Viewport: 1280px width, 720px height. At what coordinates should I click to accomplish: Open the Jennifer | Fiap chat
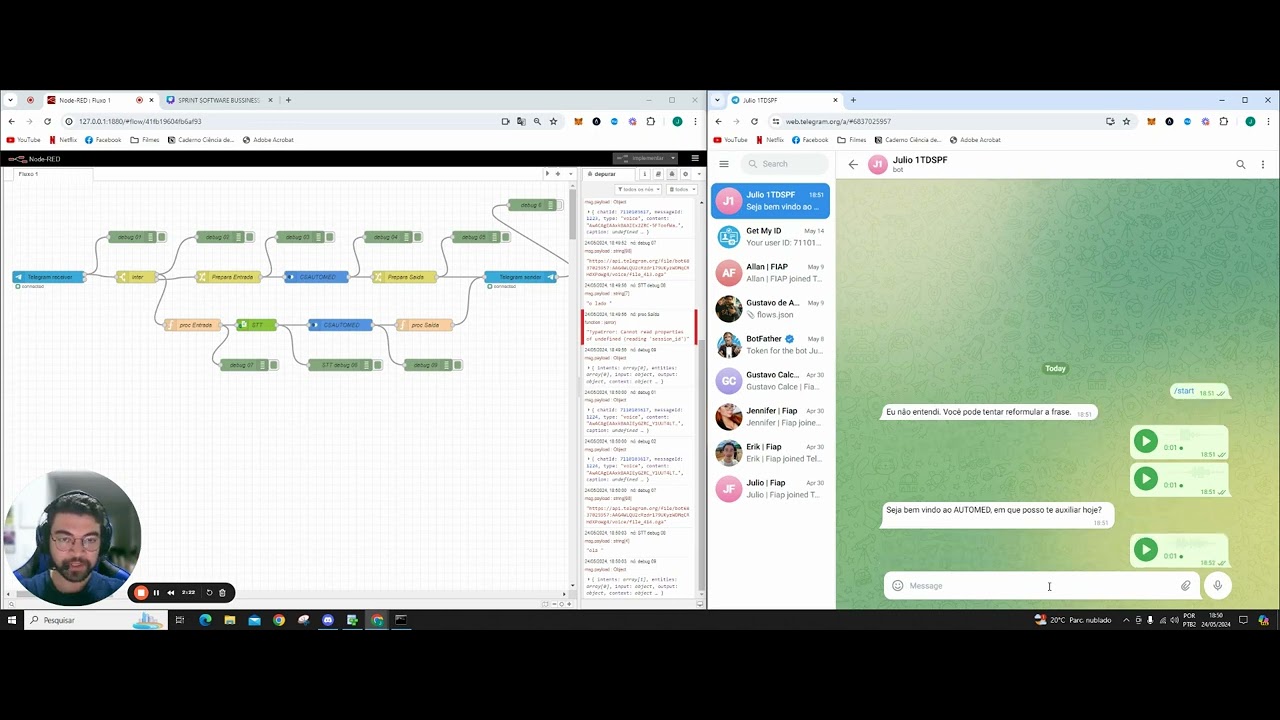point(771,417)
